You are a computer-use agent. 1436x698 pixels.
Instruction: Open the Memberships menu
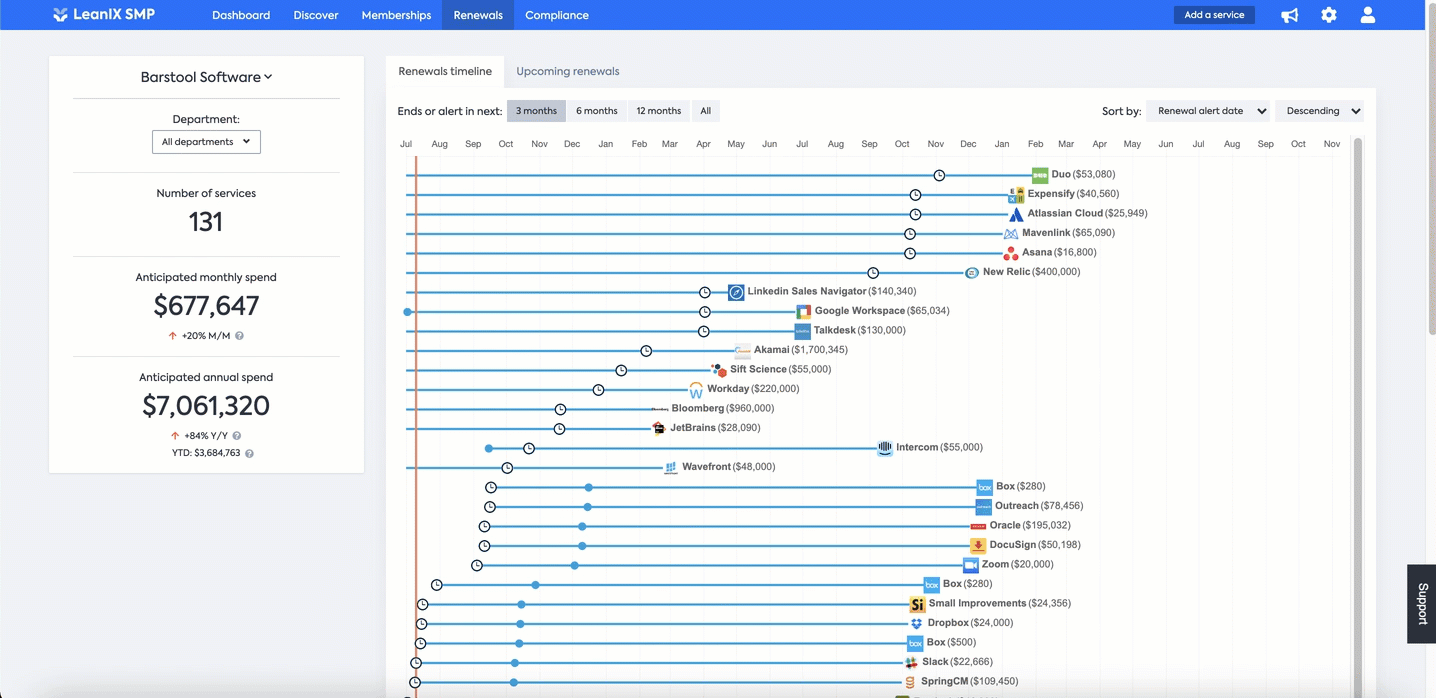point(396,15)
